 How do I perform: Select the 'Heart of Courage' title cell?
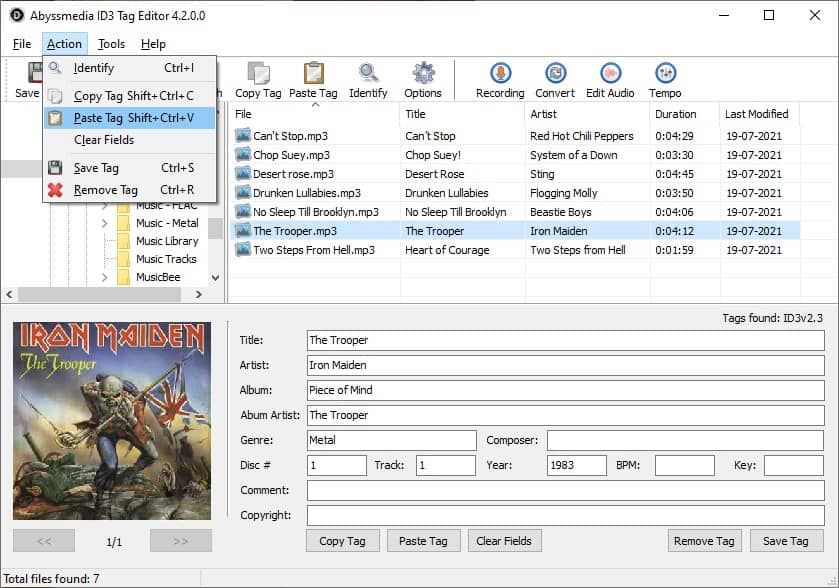tap(447, 250)
